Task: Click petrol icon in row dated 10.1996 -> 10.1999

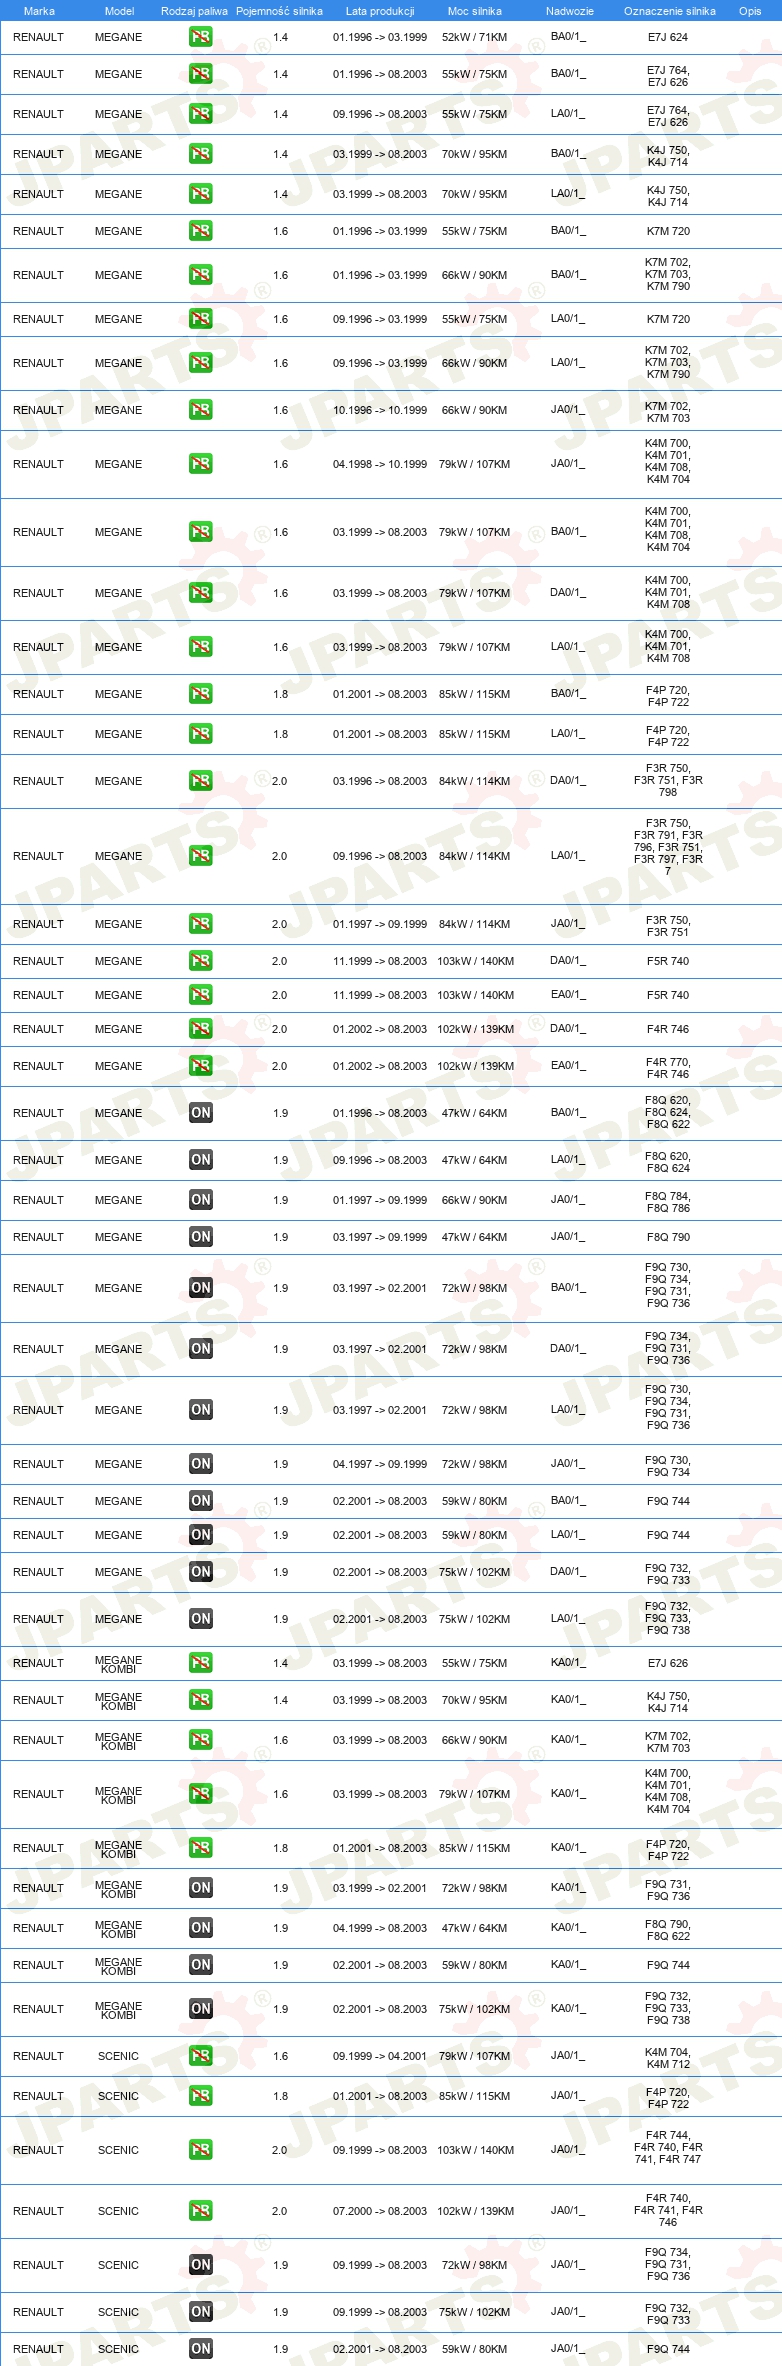Action: (200, 410)
